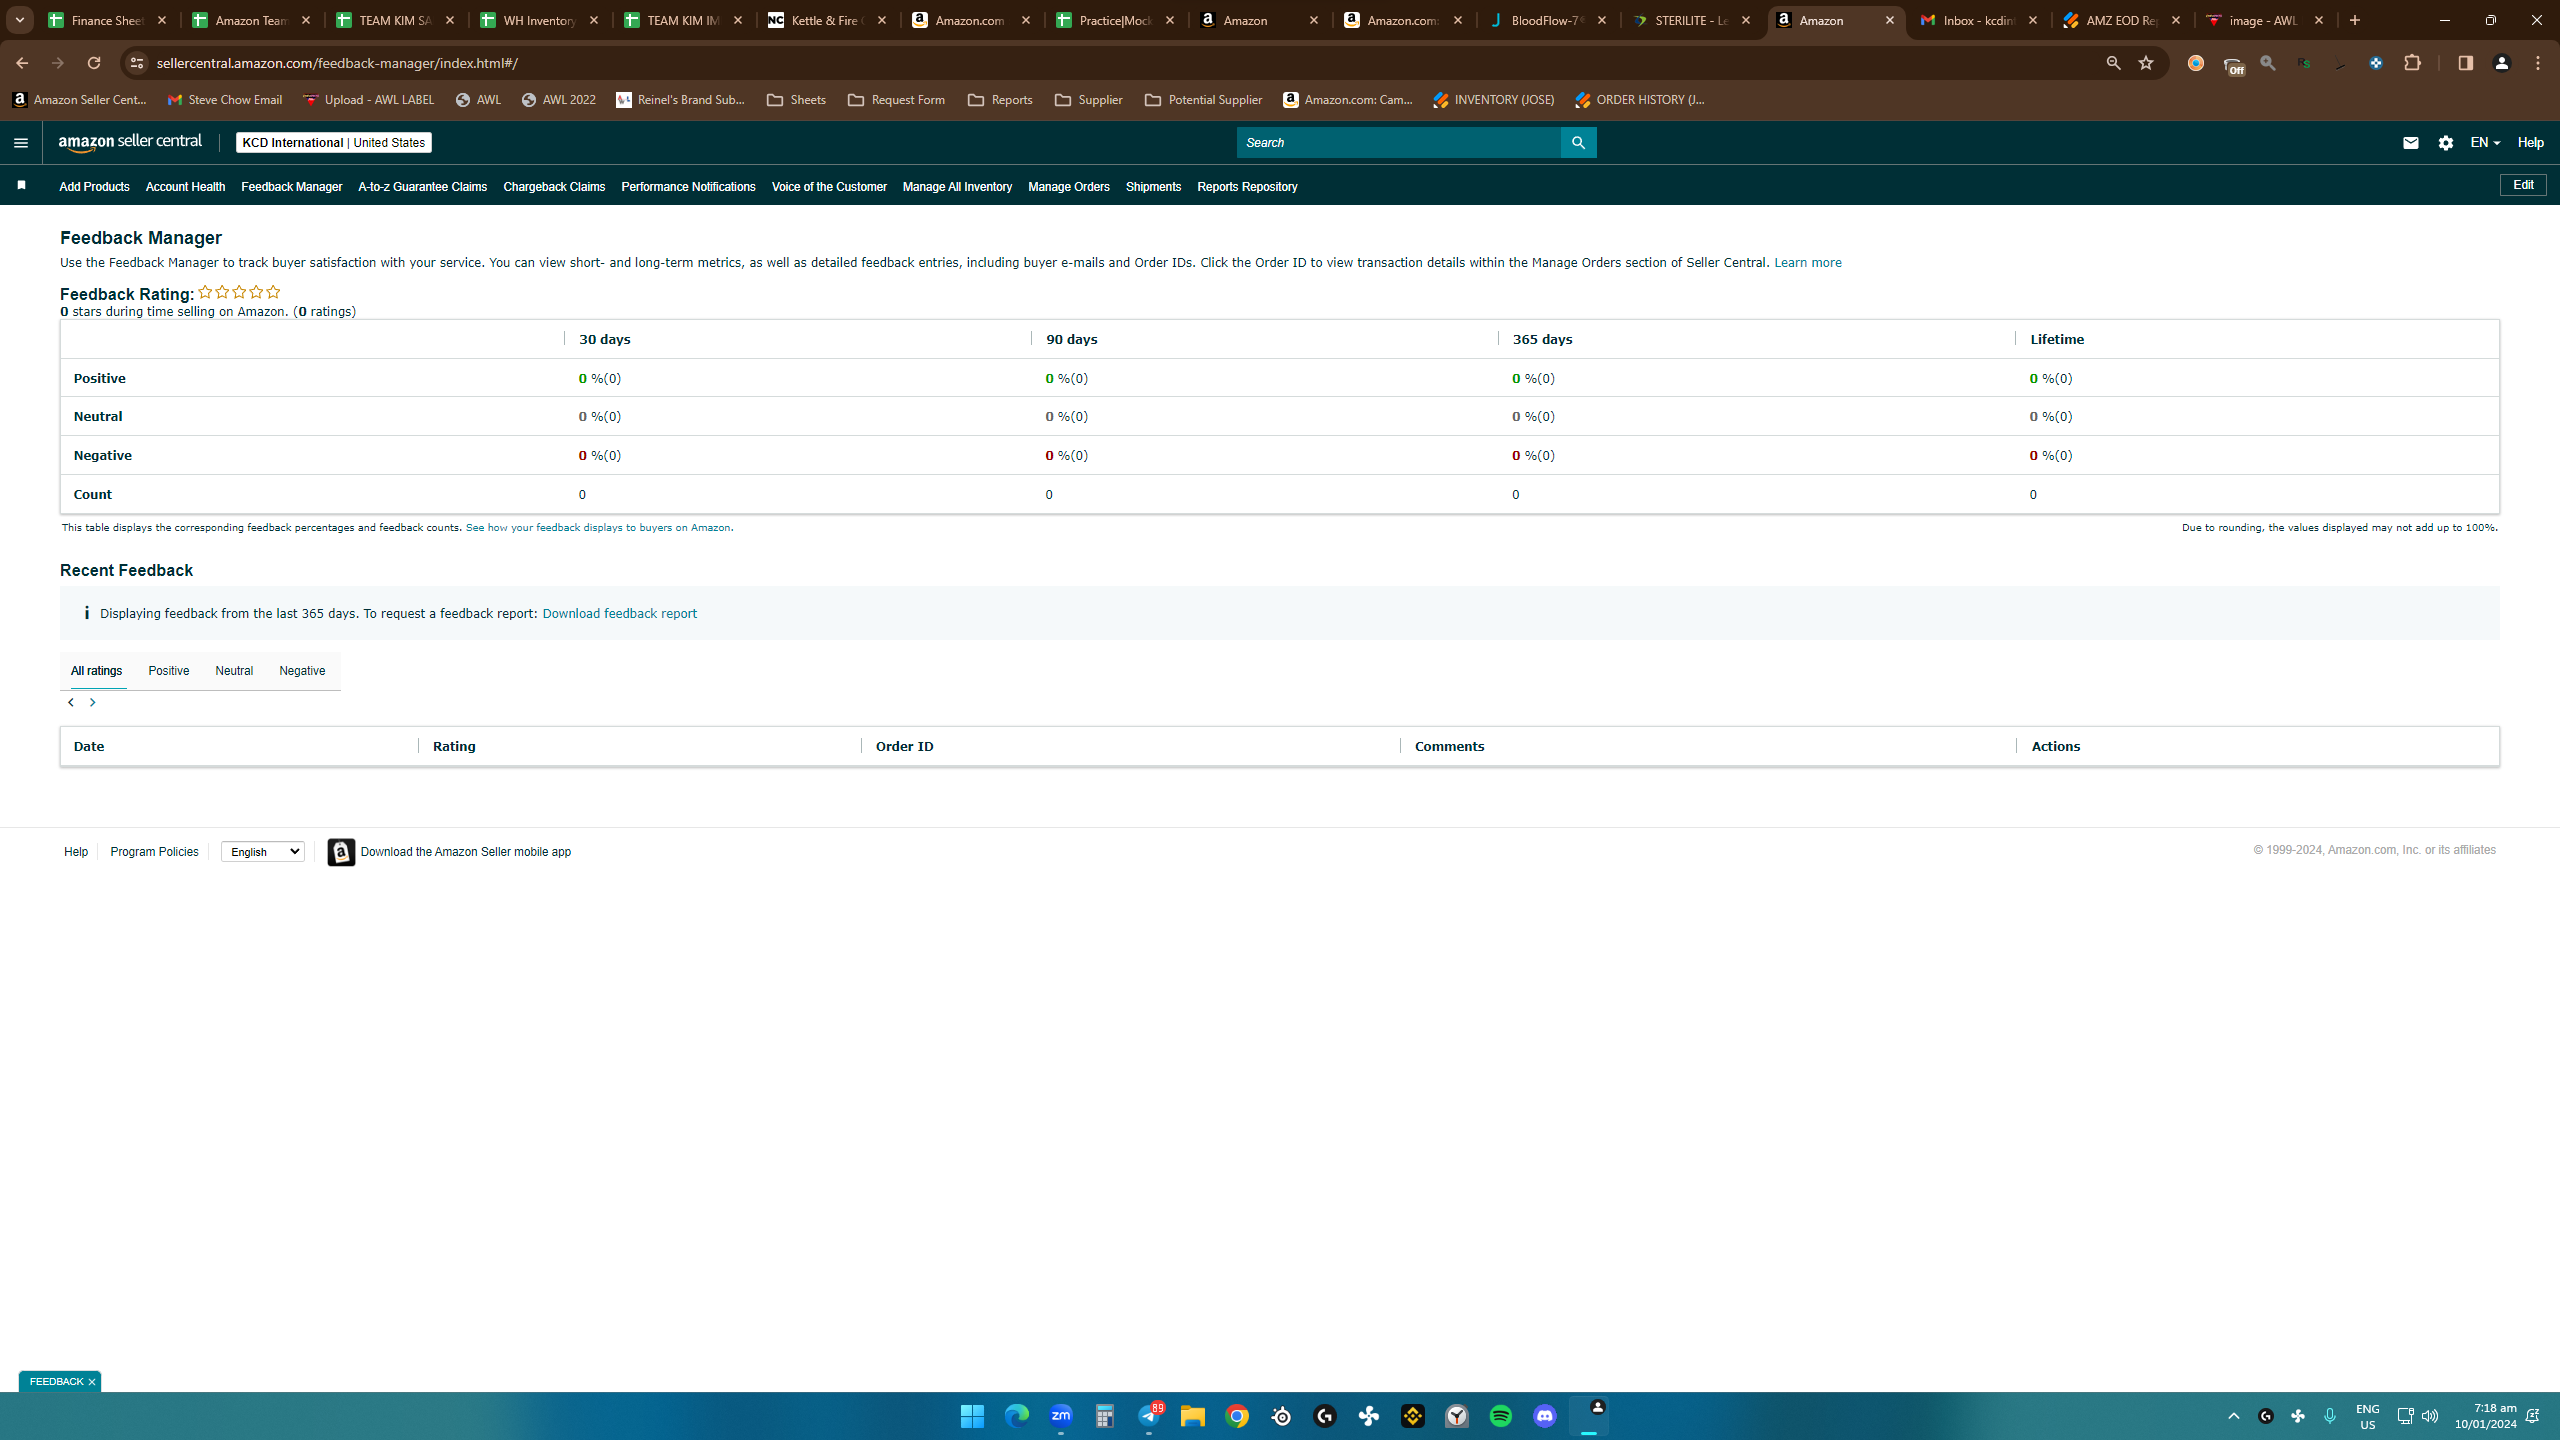The height and width of the screenshot is (1440, 2560).
Task: Click the RS extension icon
Action: tap(2304, 63)
